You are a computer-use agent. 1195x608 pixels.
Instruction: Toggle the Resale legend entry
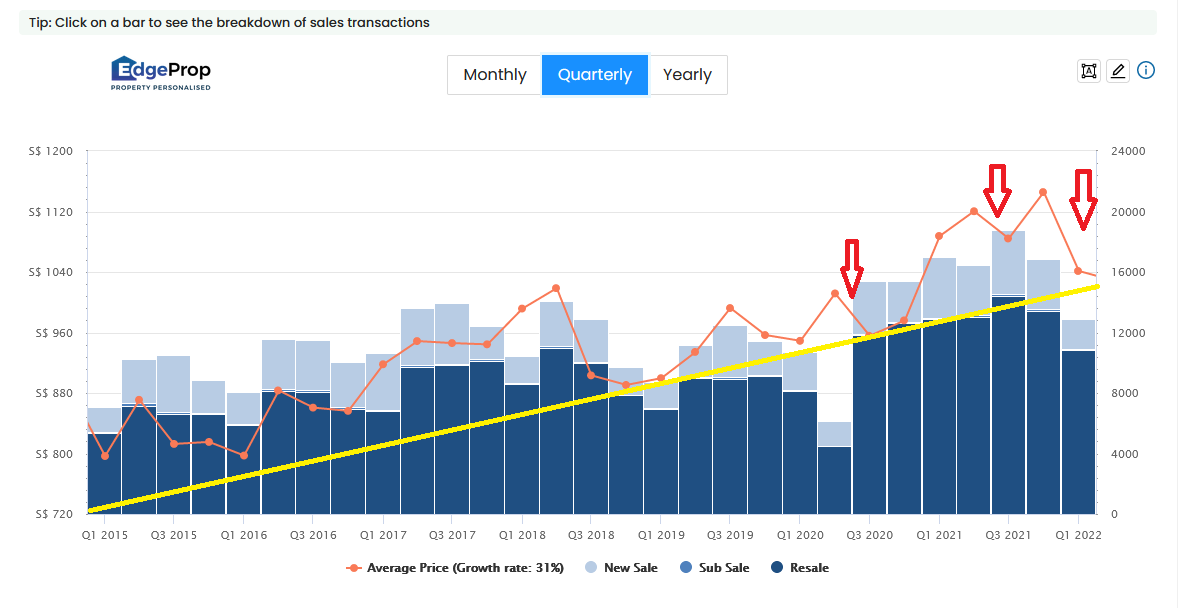pyautogui.click(x=800, y=568)
